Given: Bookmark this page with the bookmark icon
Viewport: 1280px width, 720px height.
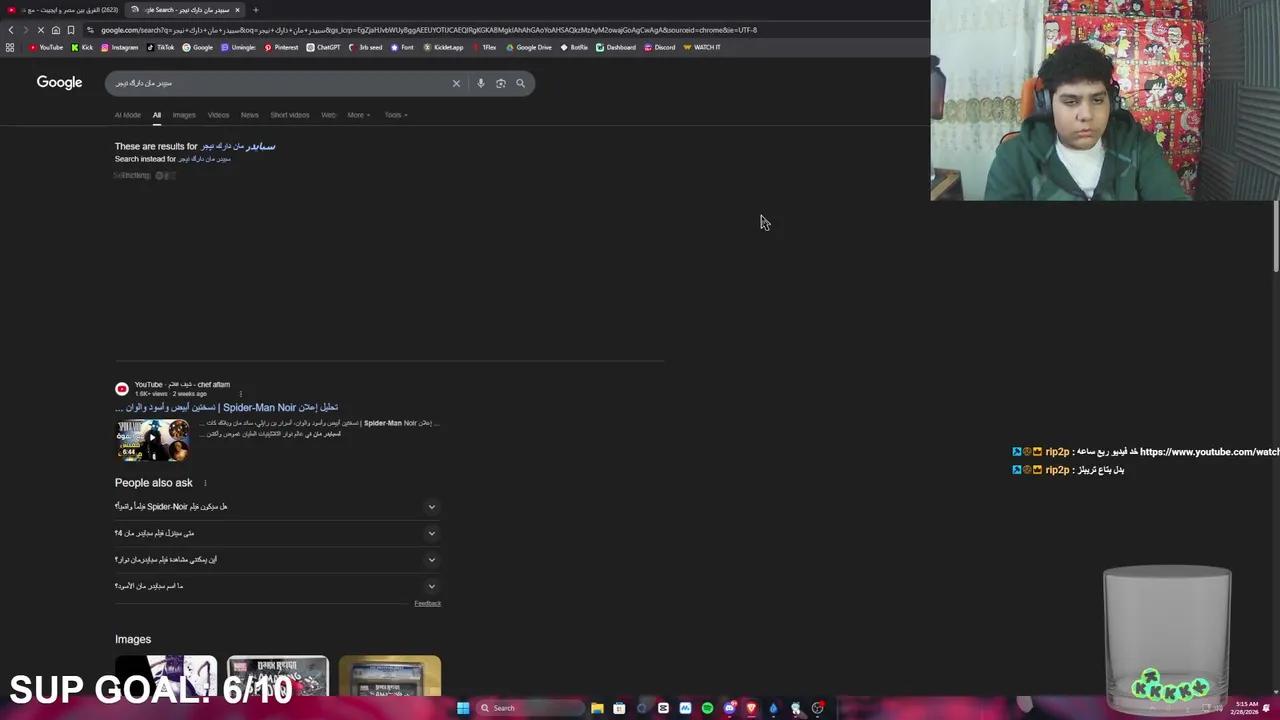Looking at the screenshot, I should point(70,30).
